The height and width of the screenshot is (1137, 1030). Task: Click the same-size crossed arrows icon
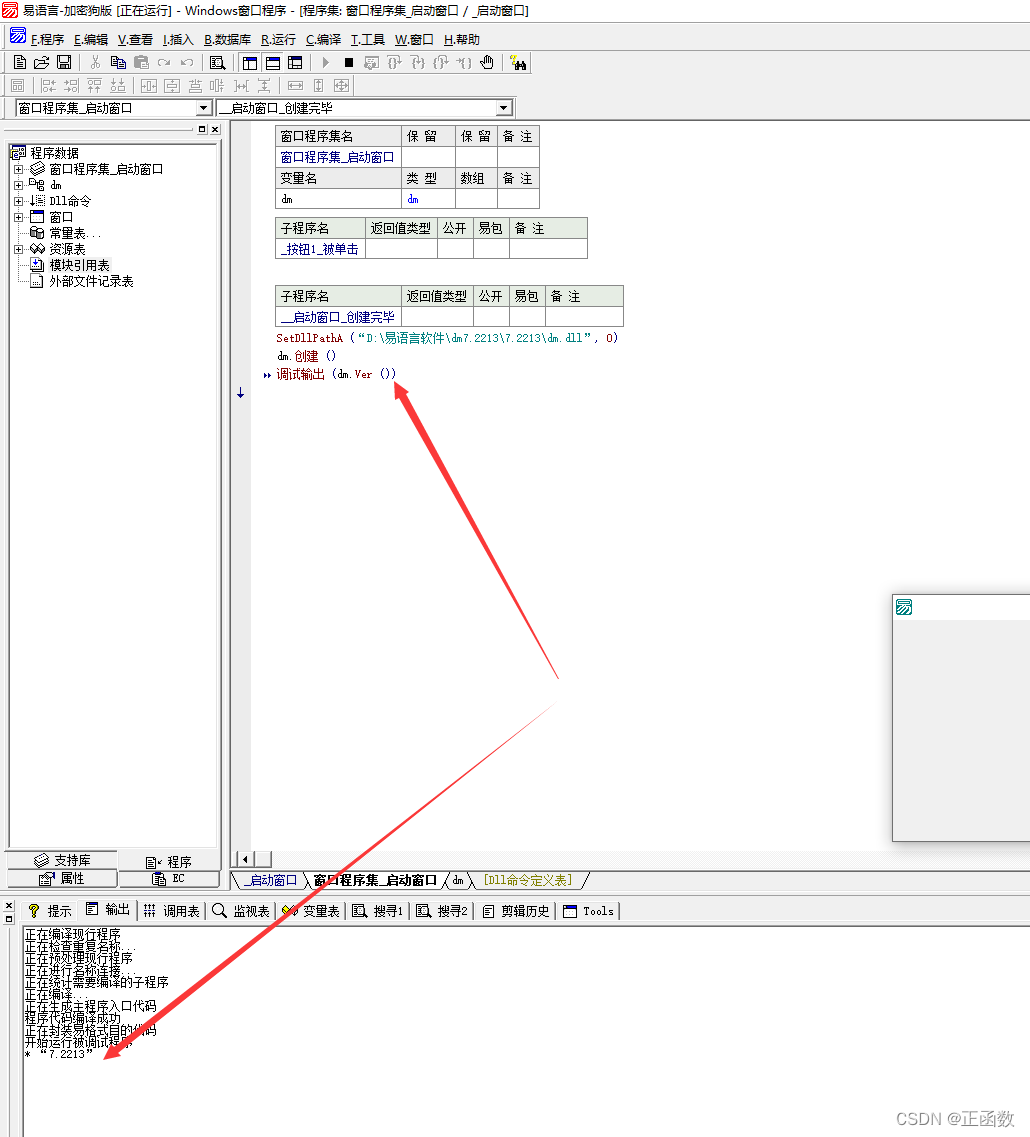(x=342, y=86)
